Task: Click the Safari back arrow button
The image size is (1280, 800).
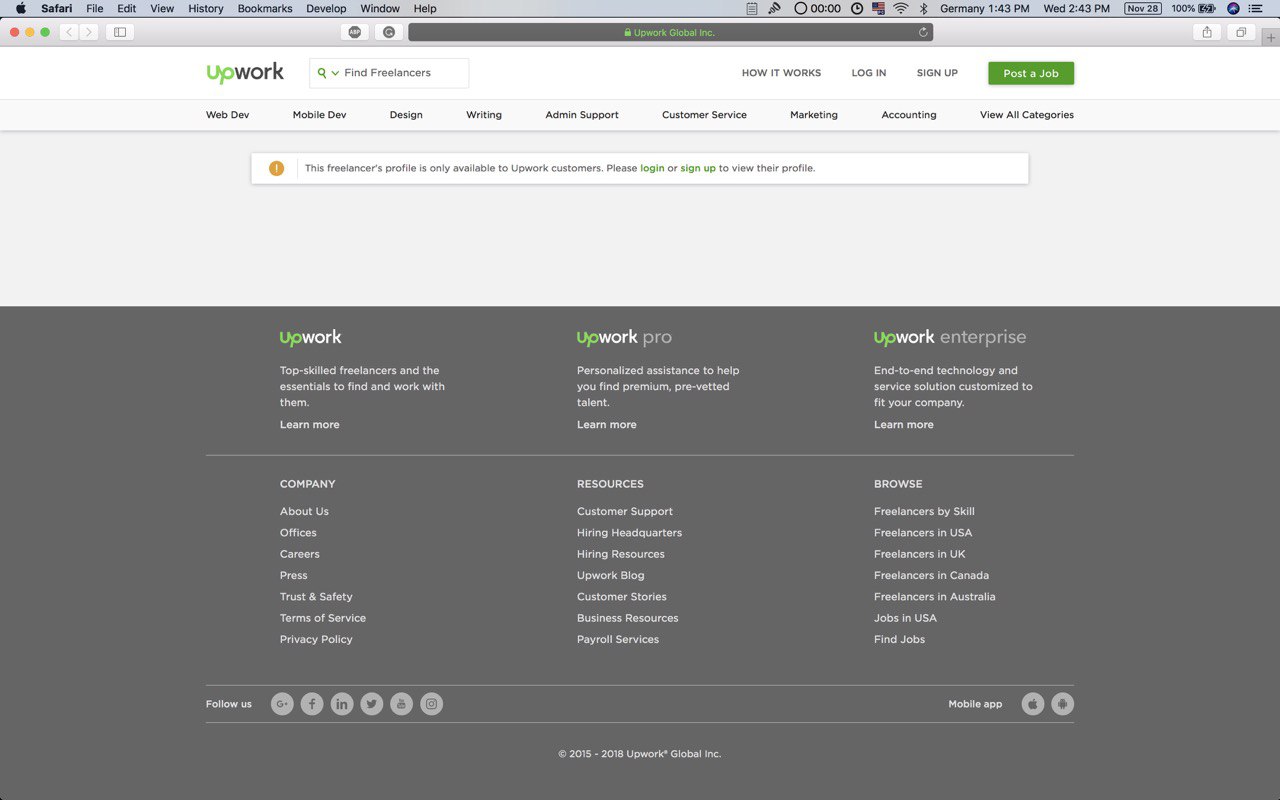Action: (69, 32)
